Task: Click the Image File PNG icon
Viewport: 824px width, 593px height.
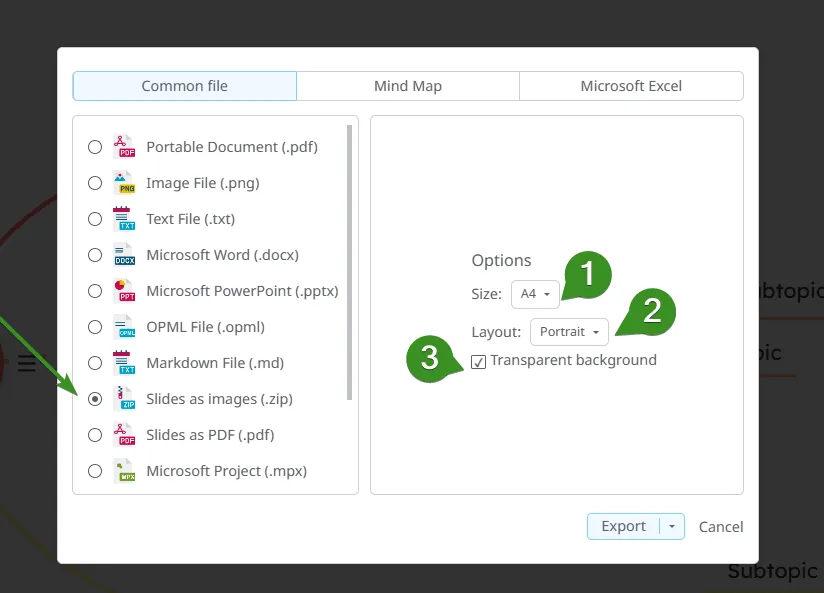Action: (x=124, y=183)
